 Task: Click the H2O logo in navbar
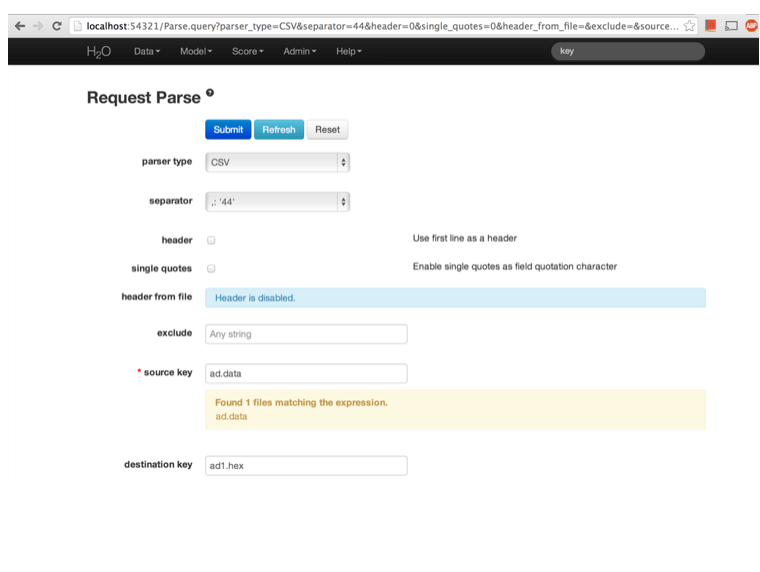tap(98, 51)
